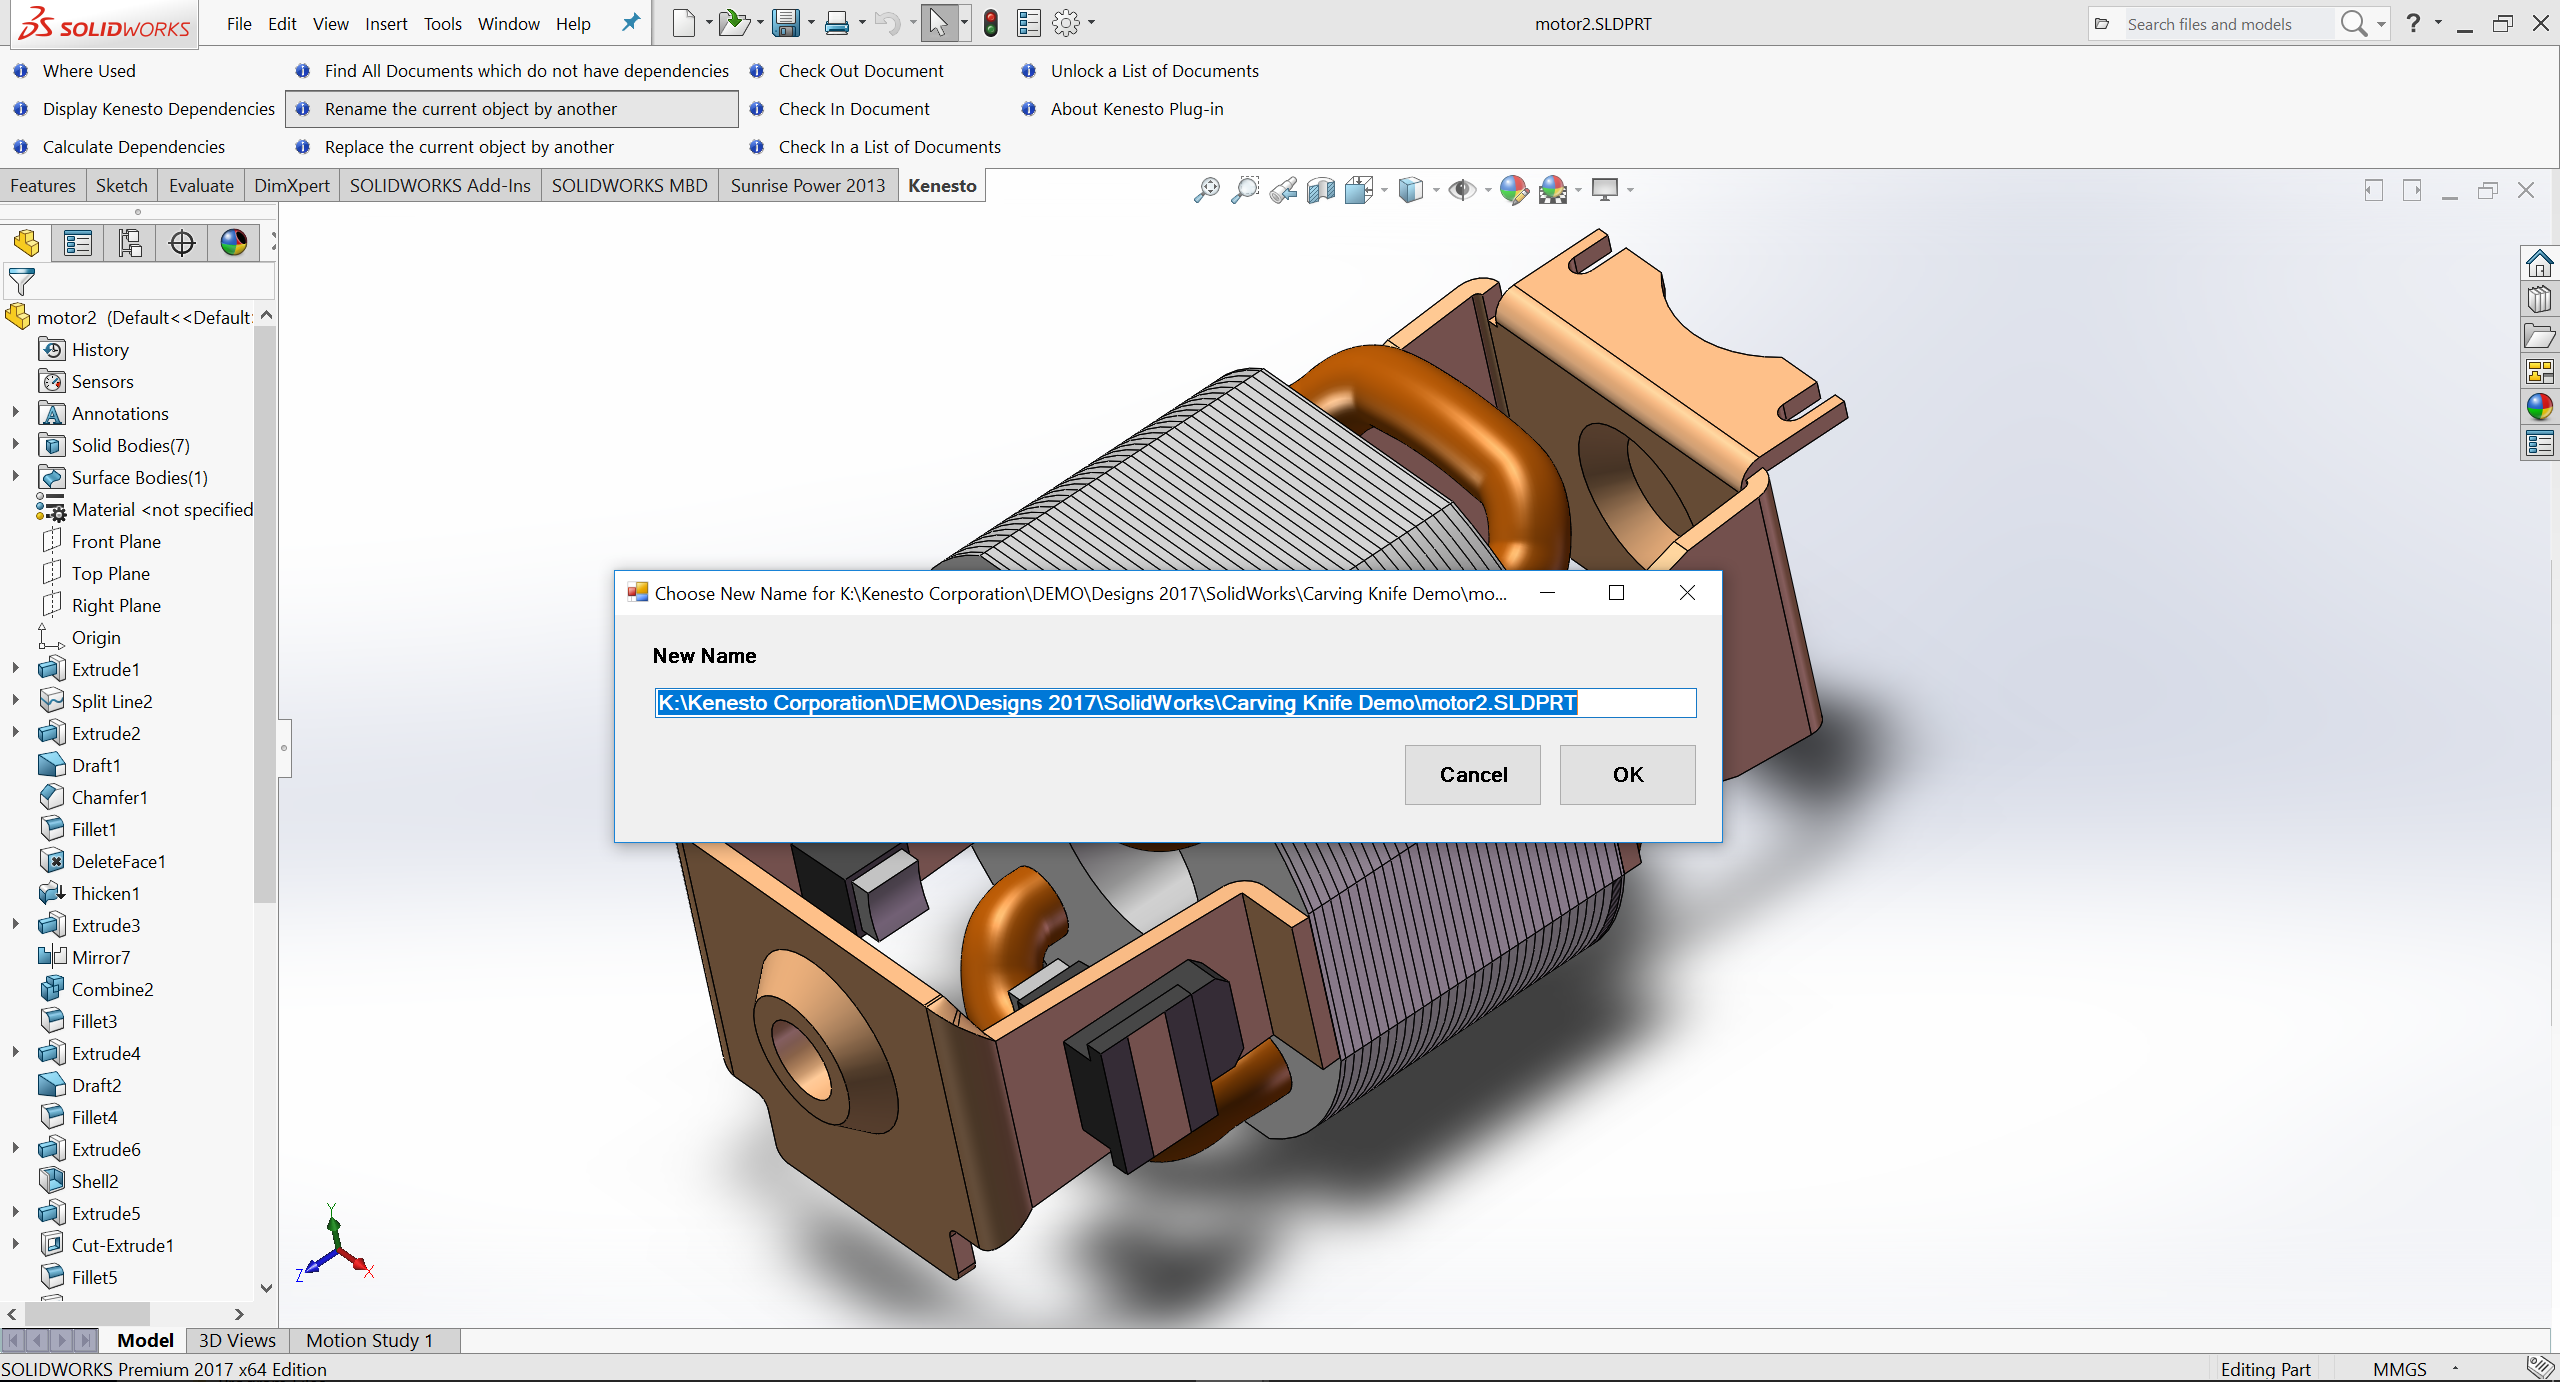Screen dimensions: 2560x1382
Task: Open the Save button dropdown arrow
Action: pos(811,23)
